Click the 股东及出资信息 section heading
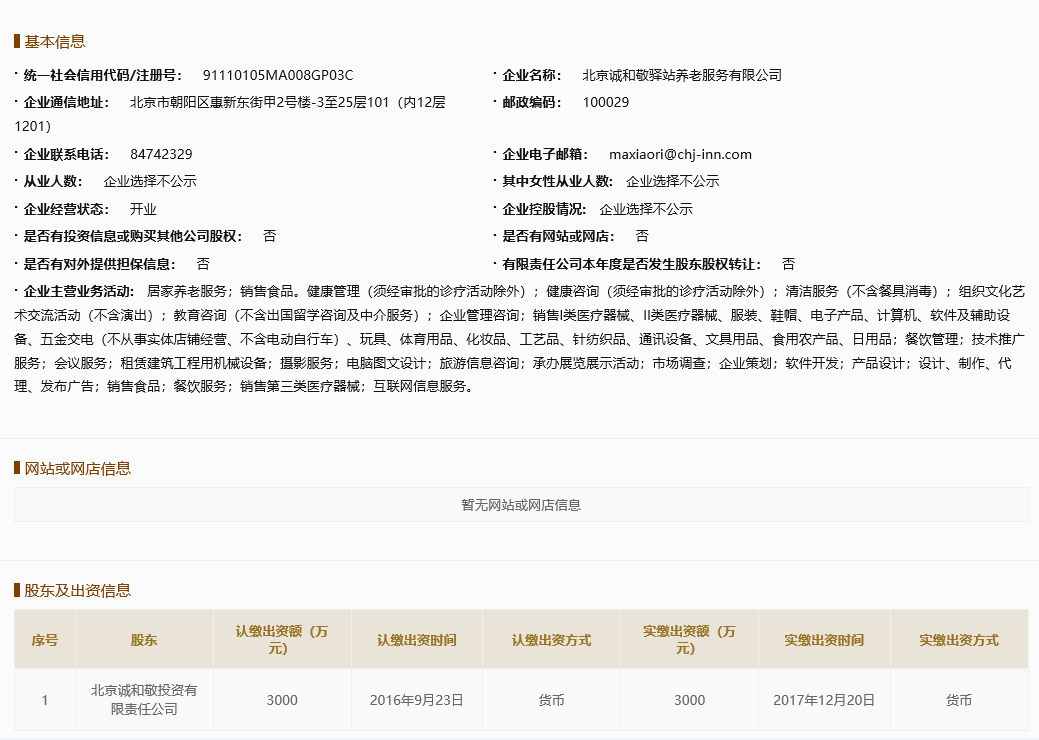Viewport: 1039px width, 740px height. 78,591
